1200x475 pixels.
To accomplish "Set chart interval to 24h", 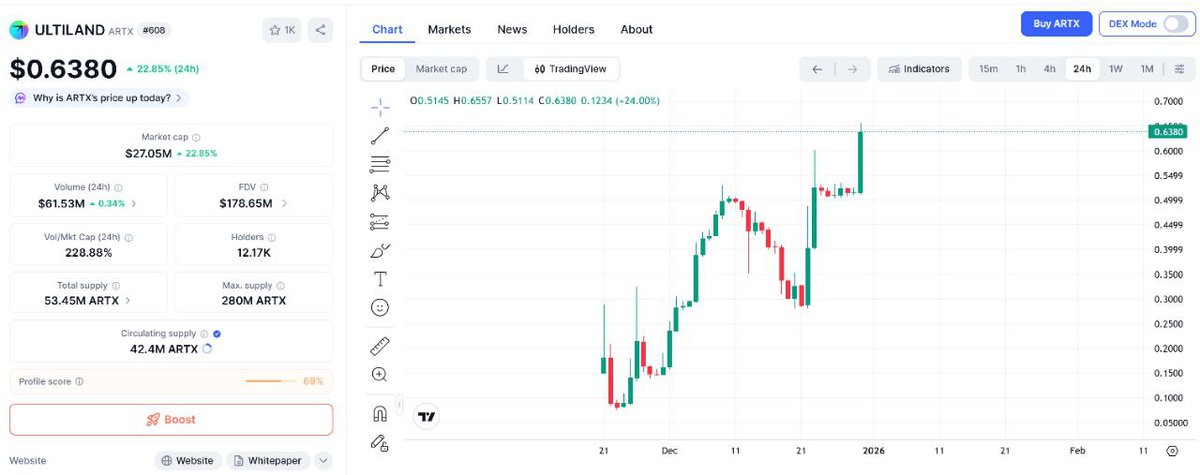I will 1082,69.
